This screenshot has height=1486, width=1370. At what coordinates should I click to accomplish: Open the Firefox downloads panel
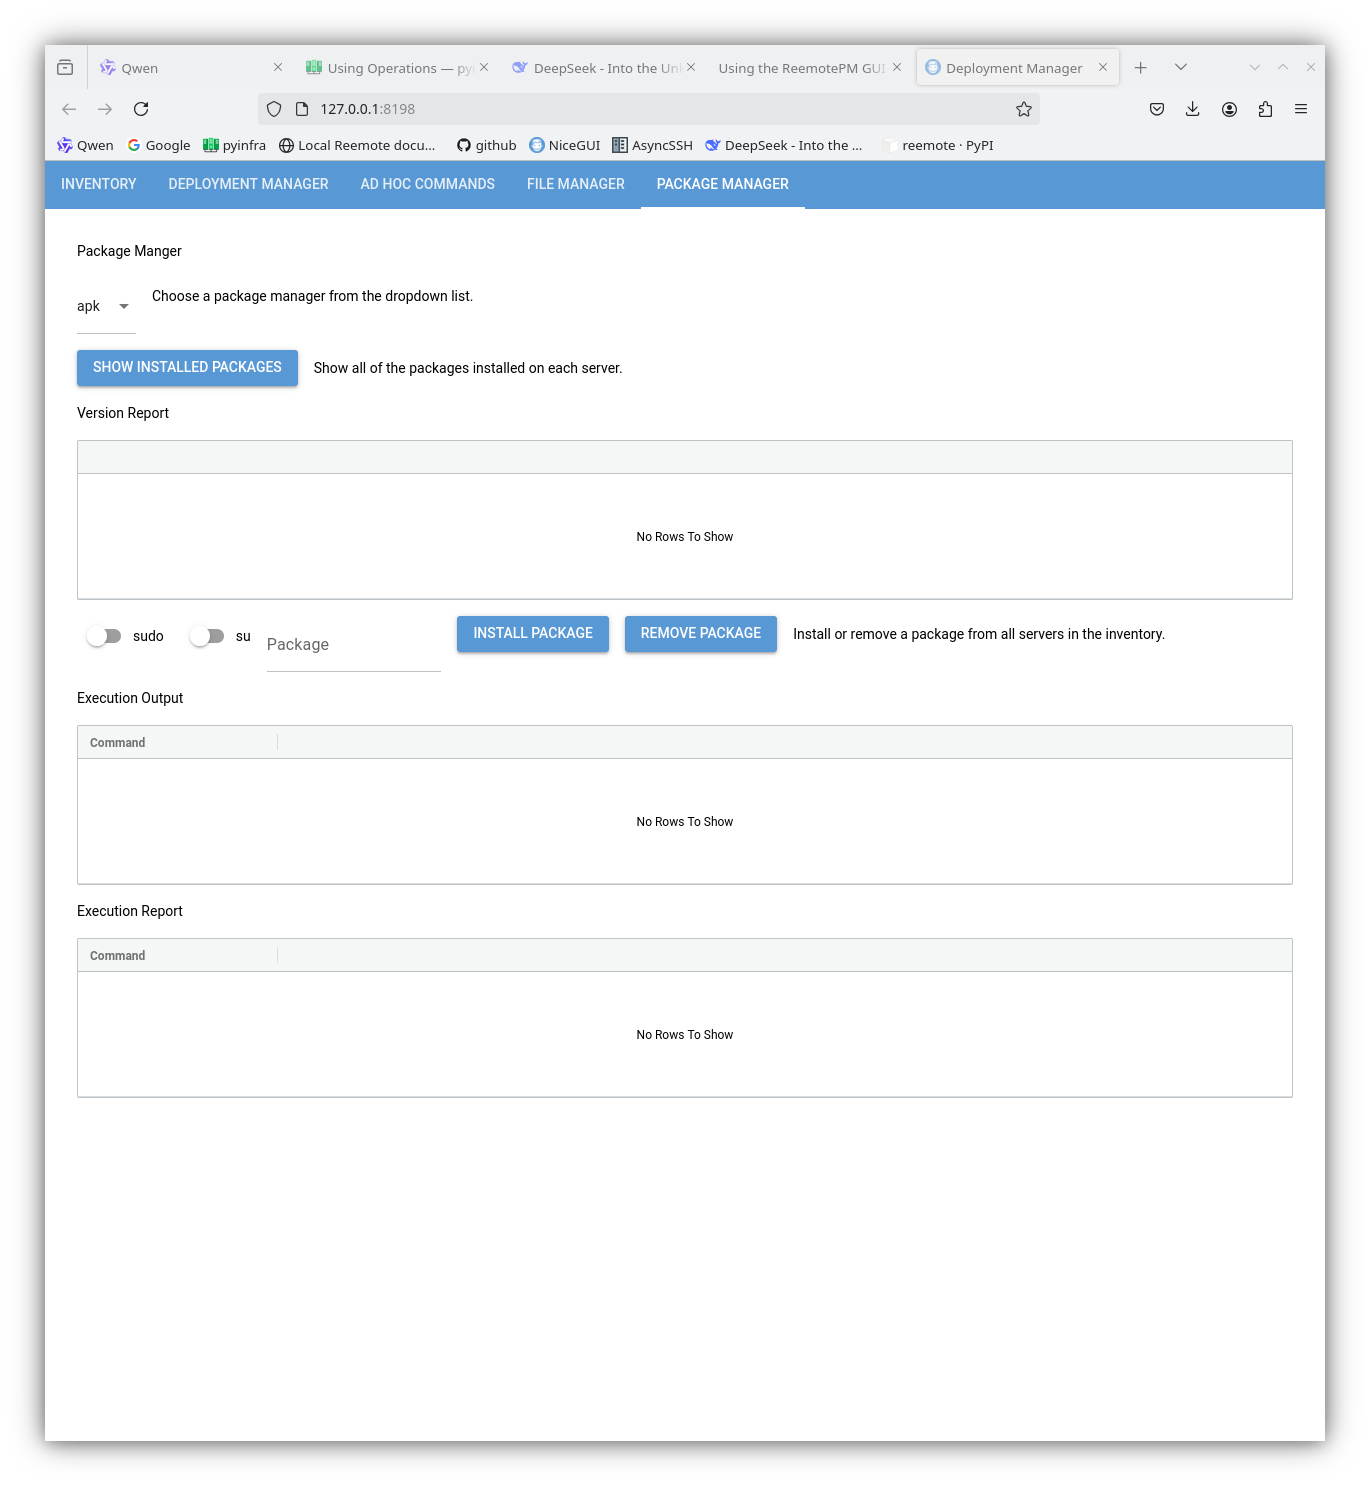click(x=1192, y=109)
